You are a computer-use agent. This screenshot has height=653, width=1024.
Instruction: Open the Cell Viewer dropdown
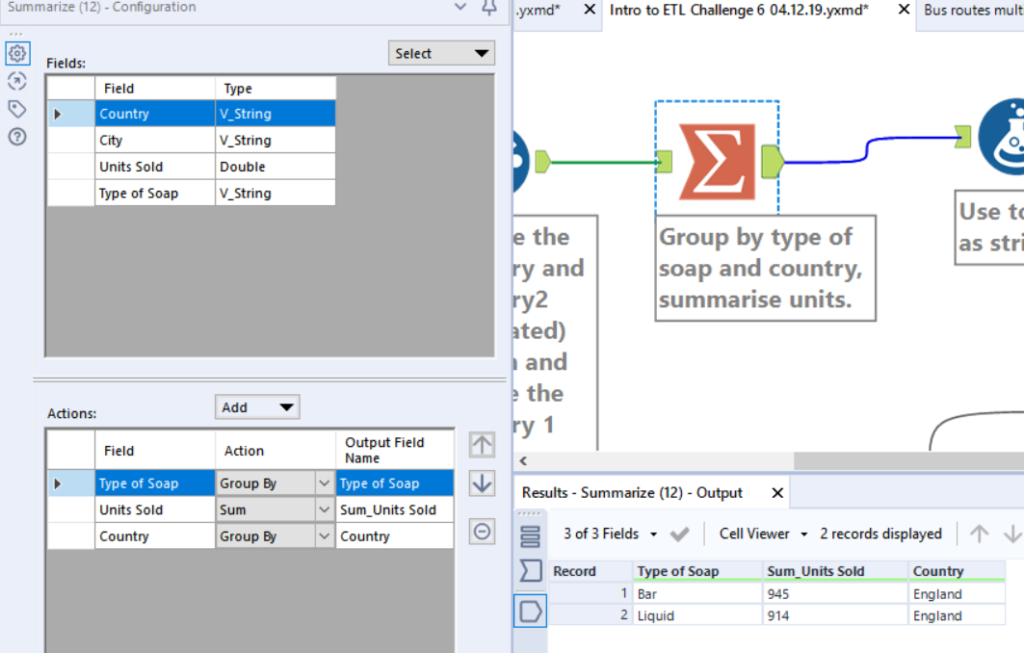(763, 534)
